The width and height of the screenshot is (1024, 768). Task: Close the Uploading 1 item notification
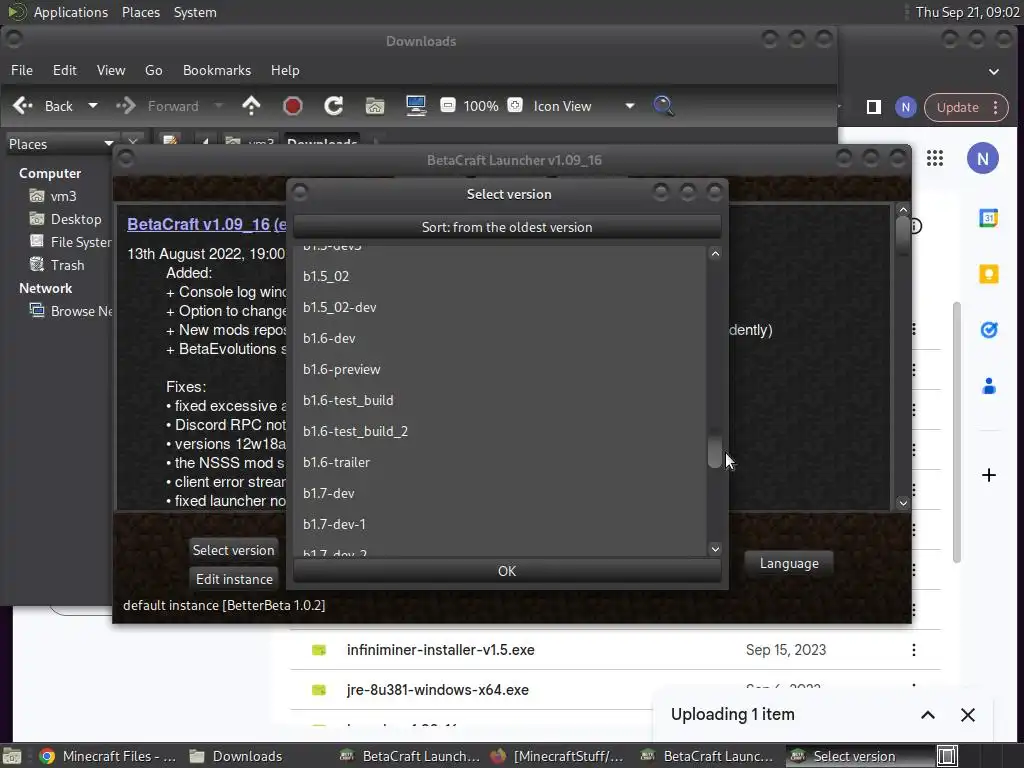coord(968,715)
